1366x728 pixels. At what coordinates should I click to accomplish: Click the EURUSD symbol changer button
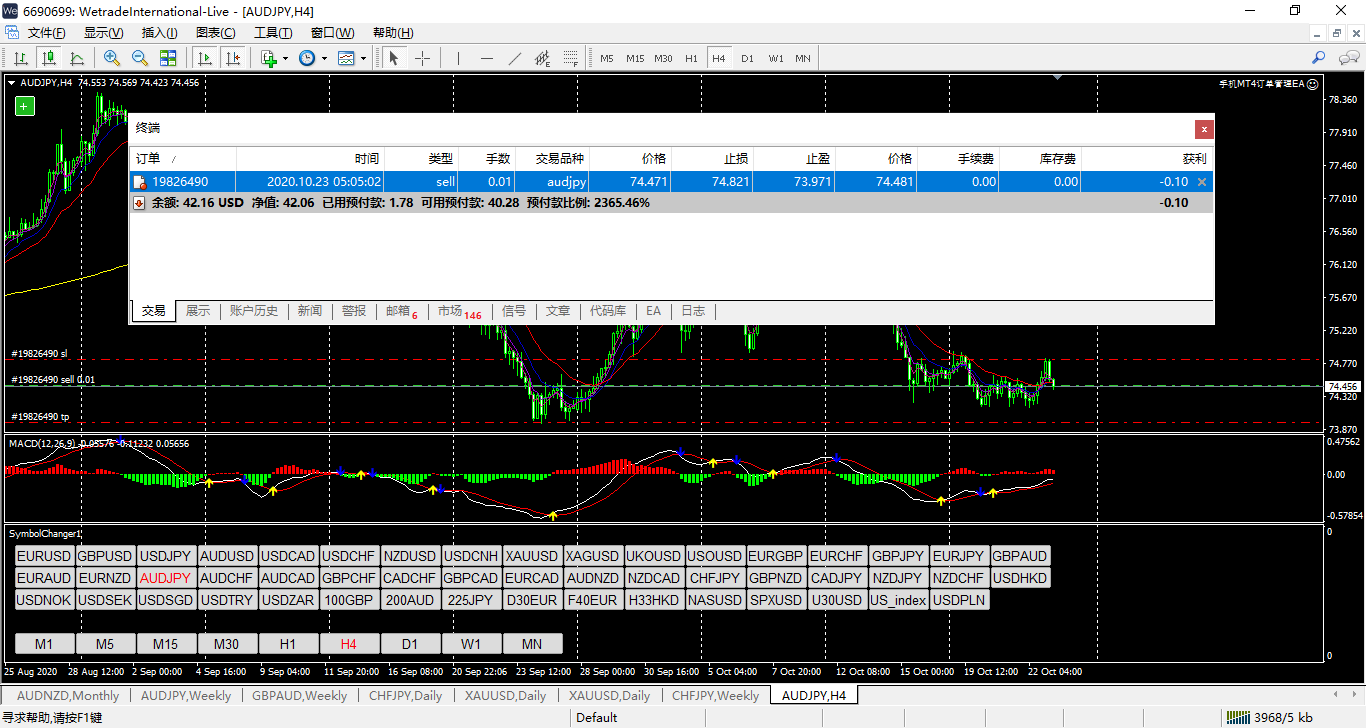click(x=44, y=556)
